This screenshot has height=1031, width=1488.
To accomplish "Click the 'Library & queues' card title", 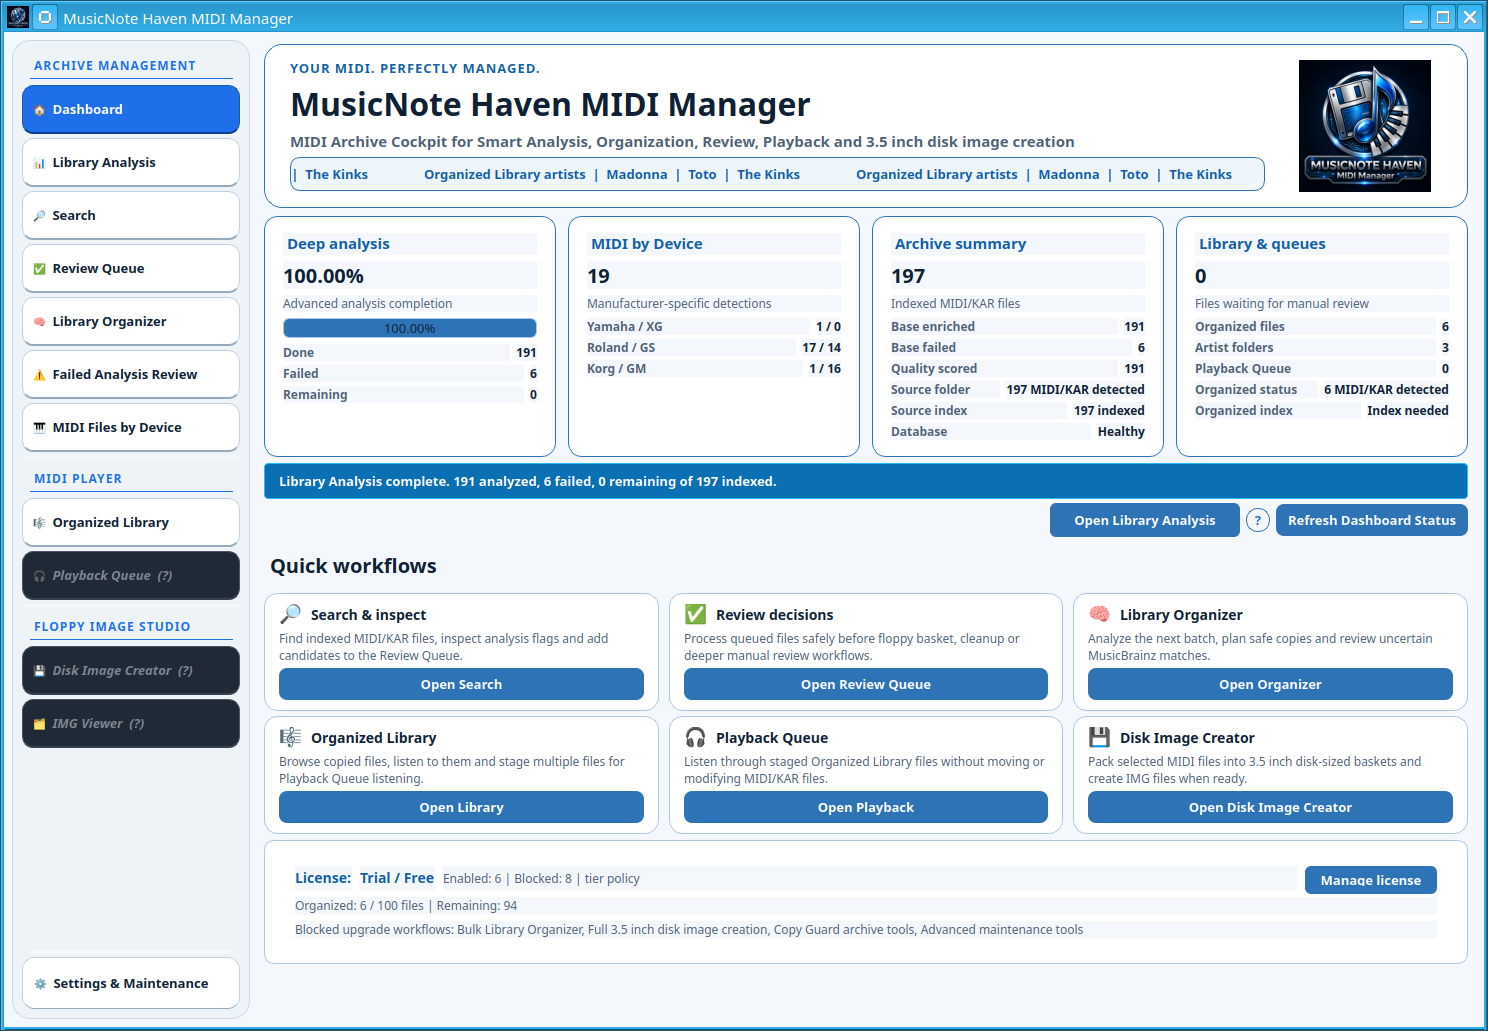I will 1262,244.
